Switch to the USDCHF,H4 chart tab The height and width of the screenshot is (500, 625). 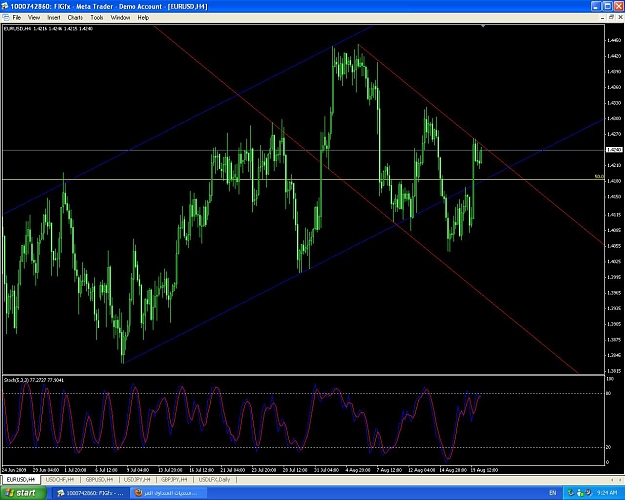[x=60, y=479]
